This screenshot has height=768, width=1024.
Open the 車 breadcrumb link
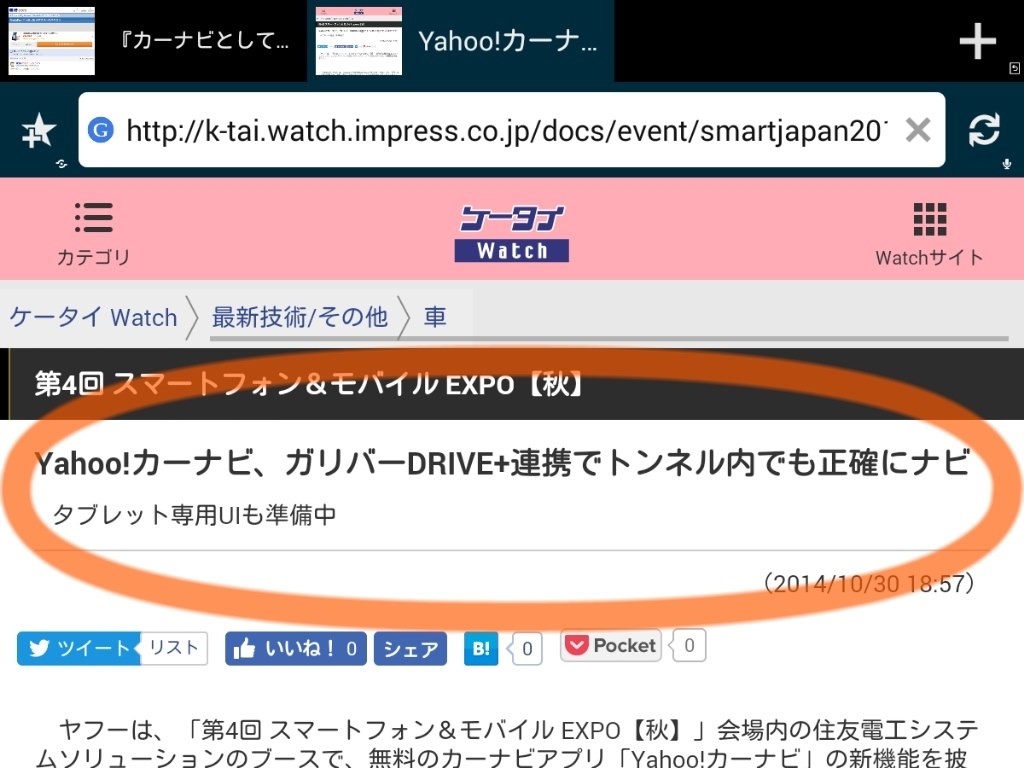[x=435, y=317]
